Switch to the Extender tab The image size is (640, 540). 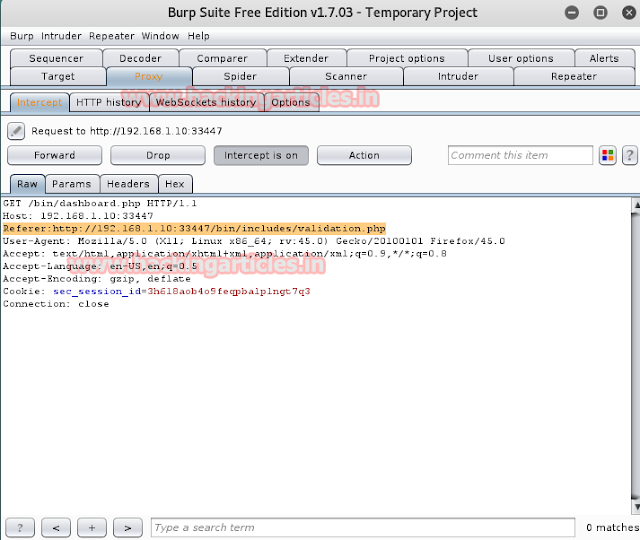(306, 58)
